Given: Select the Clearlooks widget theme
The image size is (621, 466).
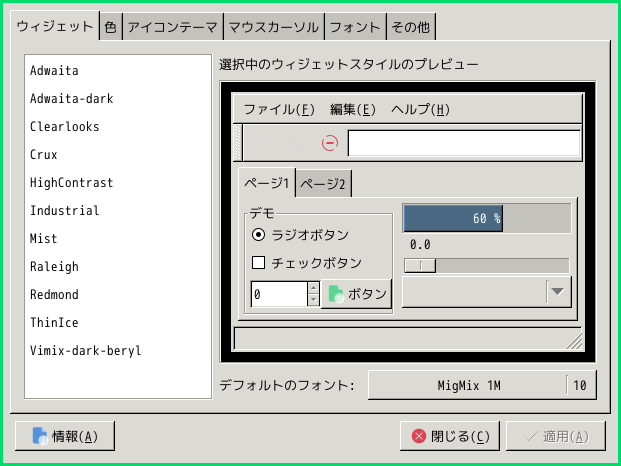Looking at the screenshot, I should 118,127.
